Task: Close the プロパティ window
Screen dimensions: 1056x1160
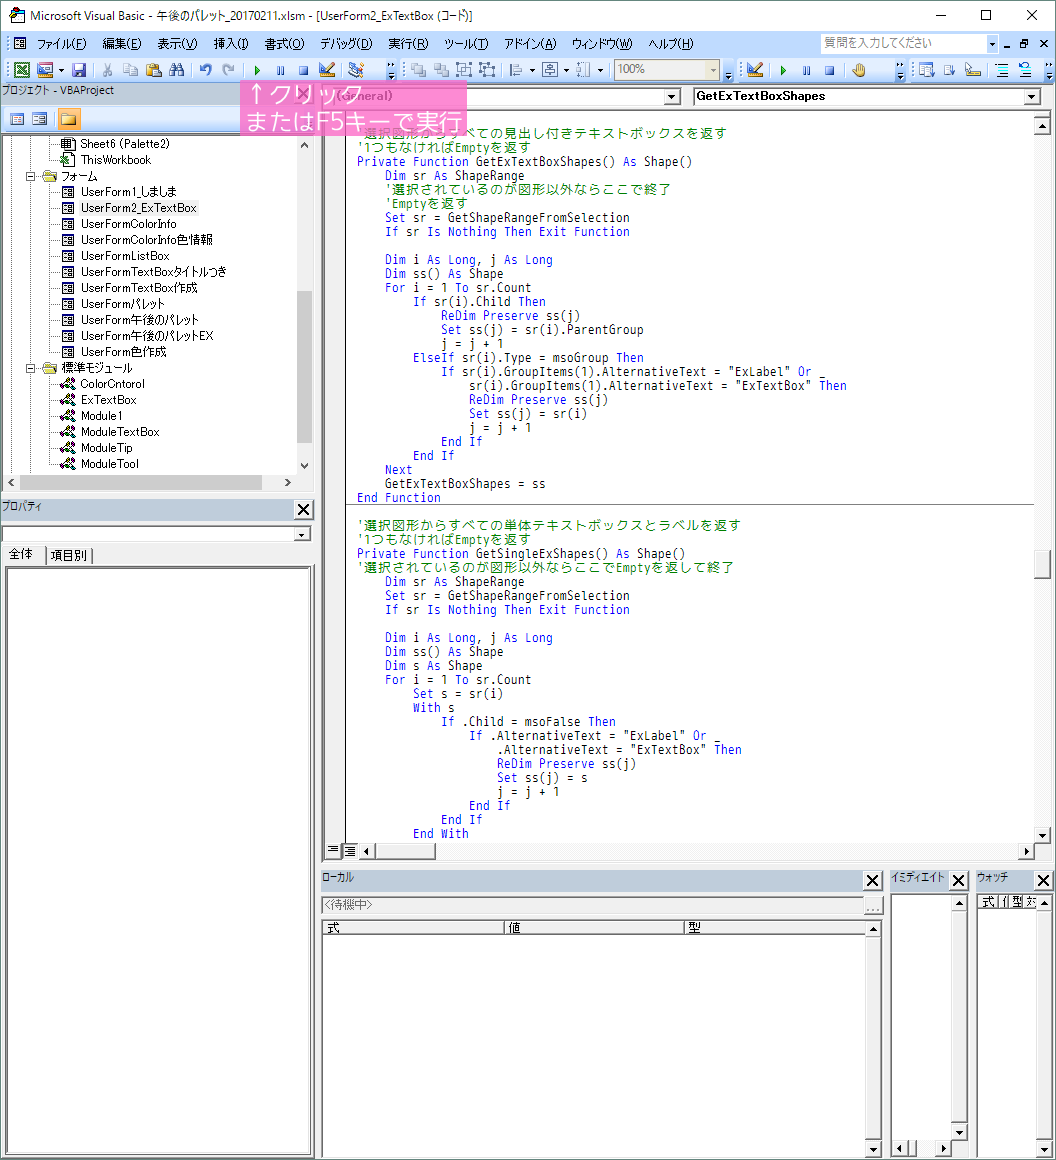Action: [x=303, y=510]
